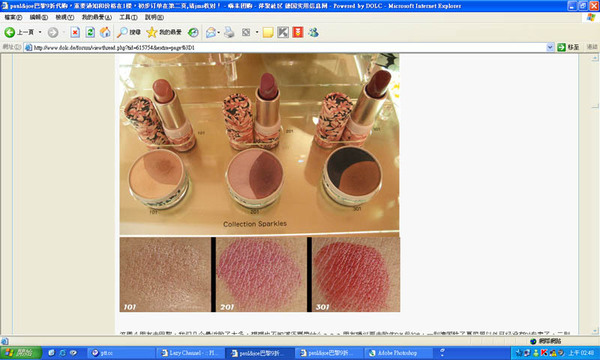Click the Collection Sparkles caption text
The width and height of the screenshot is (600, 360).
[x=255, y=224]
